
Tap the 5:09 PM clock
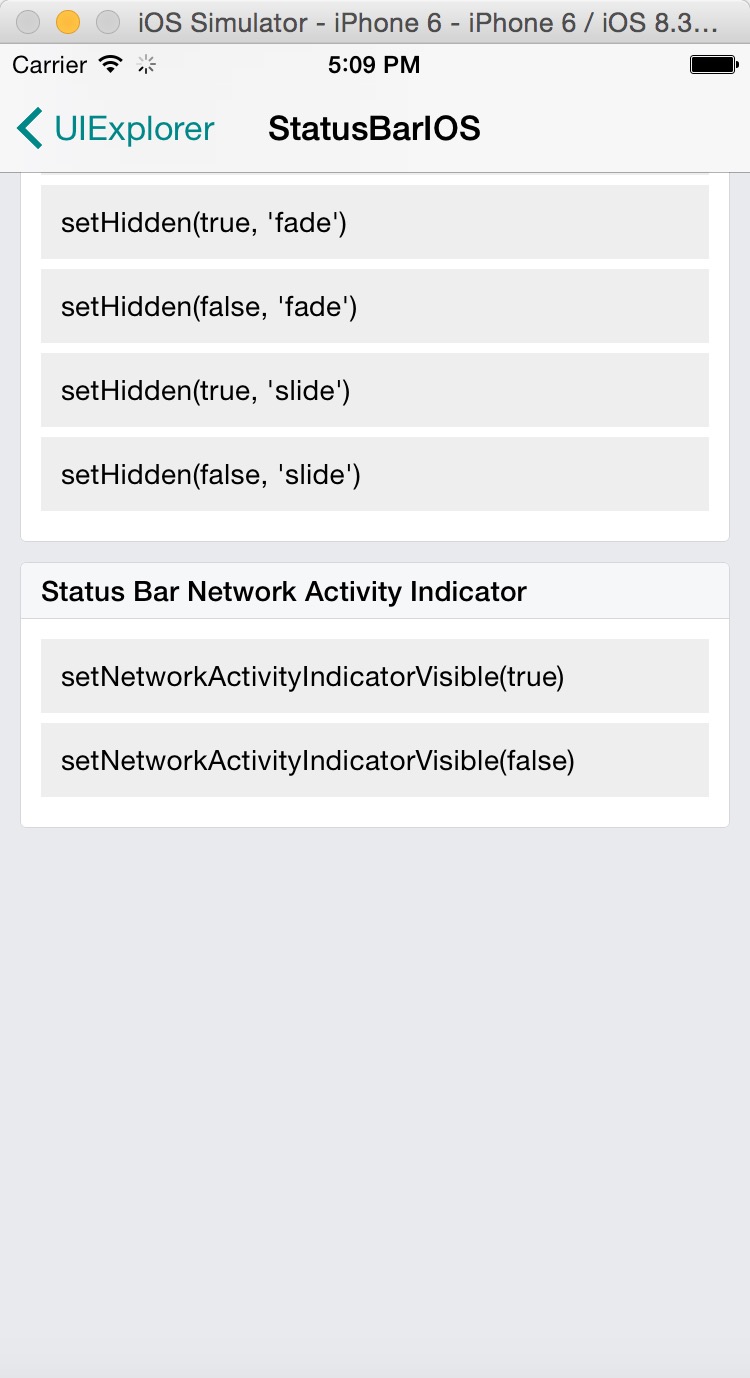pos(374,65)
